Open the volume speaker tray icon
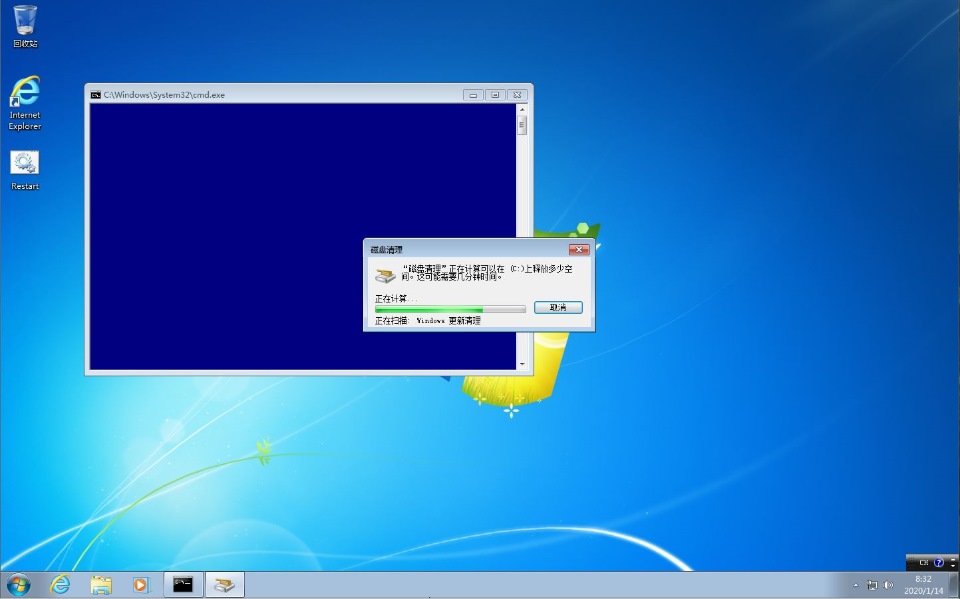The image size is (960, 599). [888, 586]
